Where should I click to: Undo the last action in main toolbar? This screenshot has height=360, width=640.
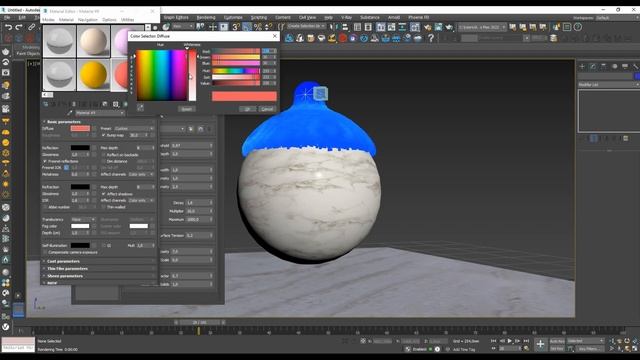[8, 27]
